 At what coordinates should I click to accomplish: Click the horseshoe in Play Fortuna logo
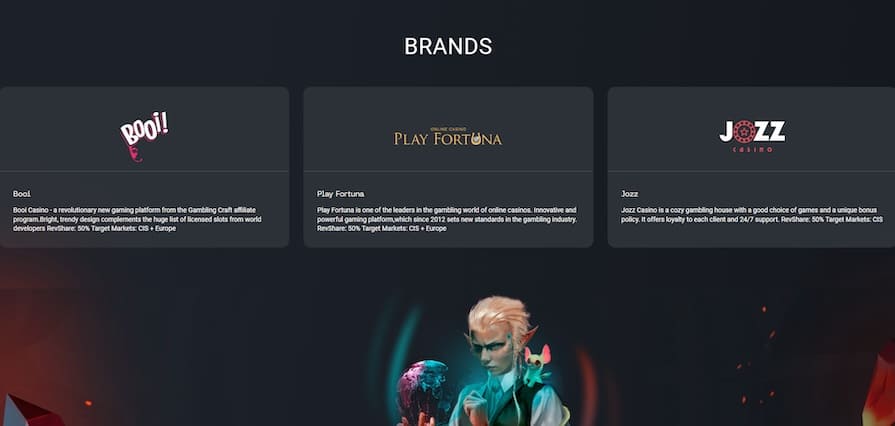coord(475,139)
